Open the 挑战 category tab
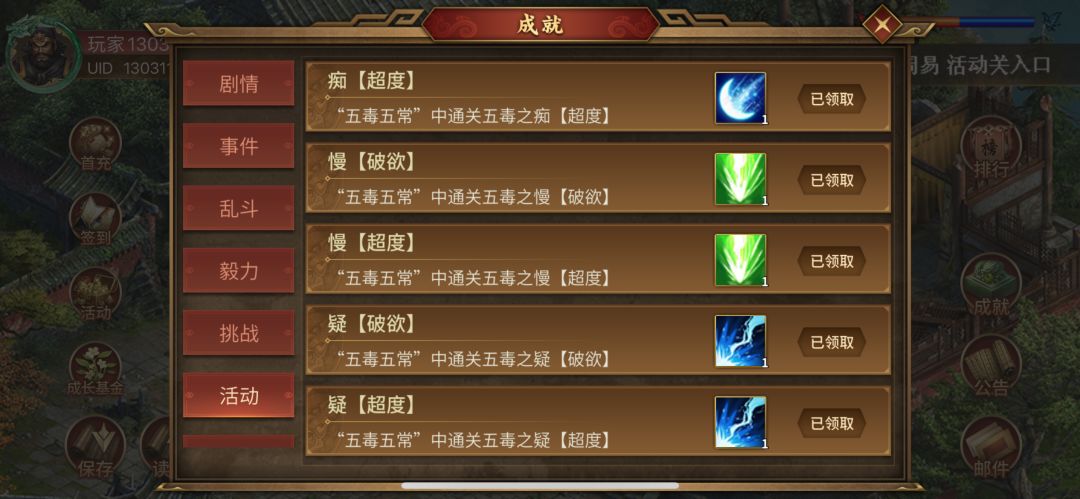This screenshot has width=1080, height=499. 238,333
